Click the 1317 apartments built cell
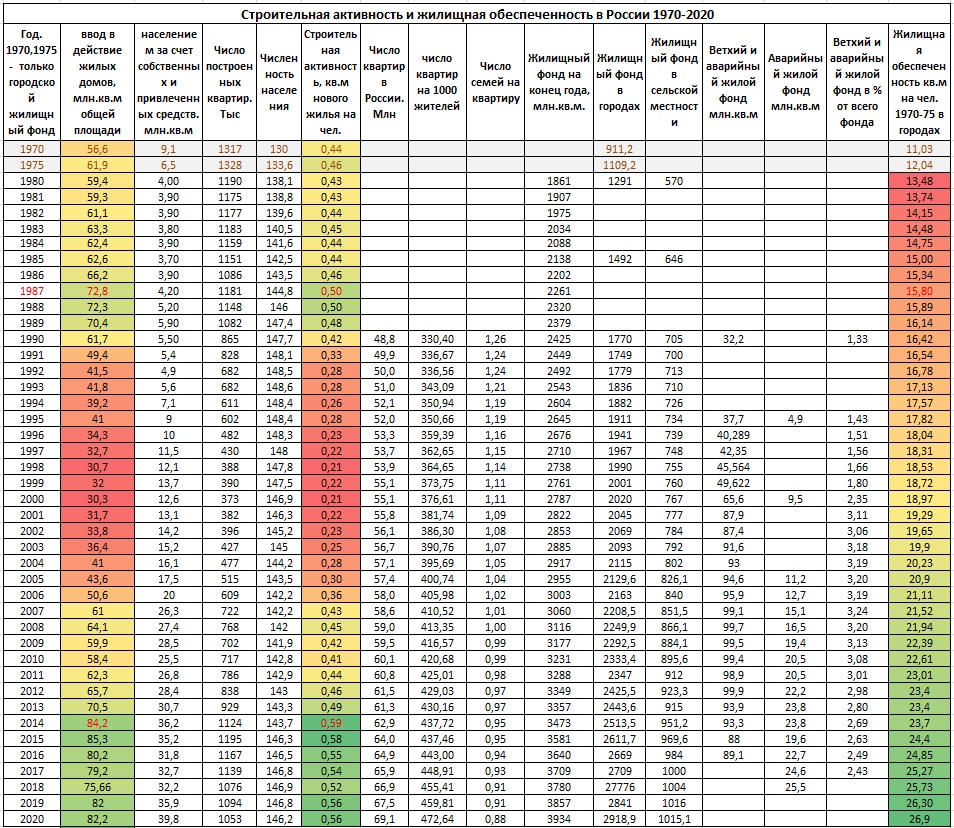The image size is (954, 828). (x=229, y=148)
